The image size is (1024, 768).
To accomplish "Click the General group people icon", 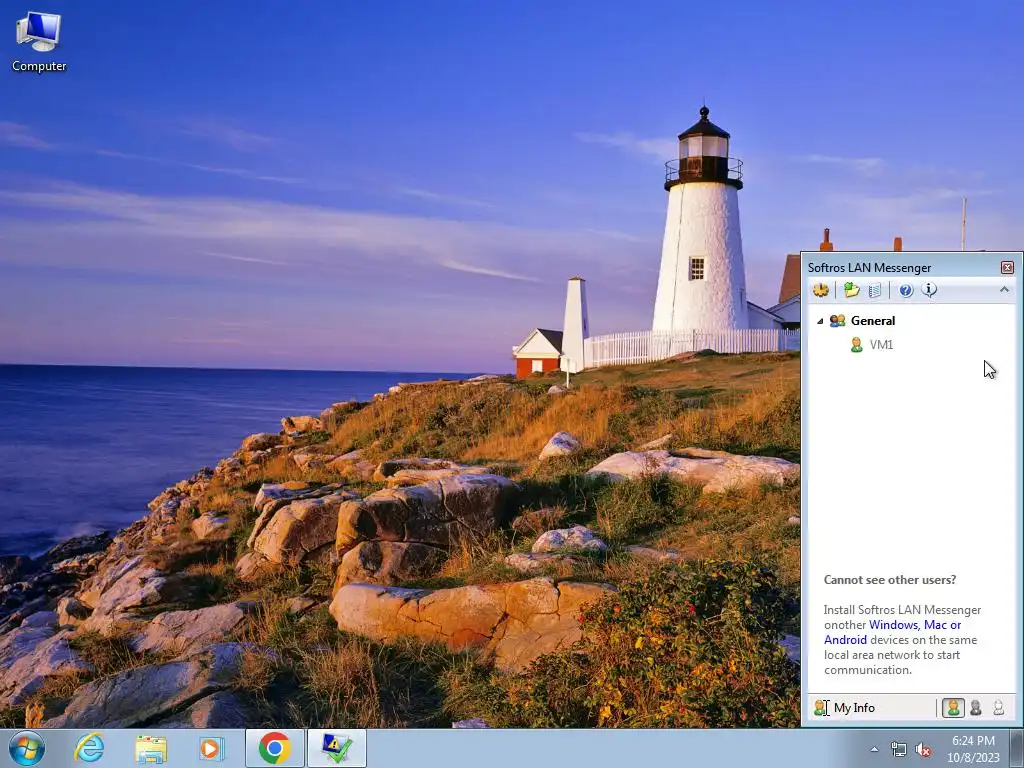I will 837,321.
